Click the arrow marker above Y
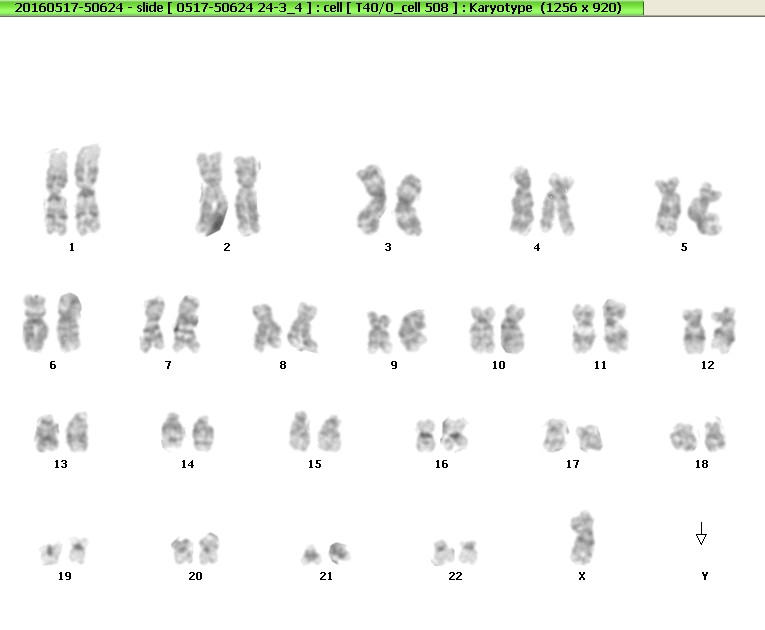Screen dimensions: 765x630 [701, 533]
